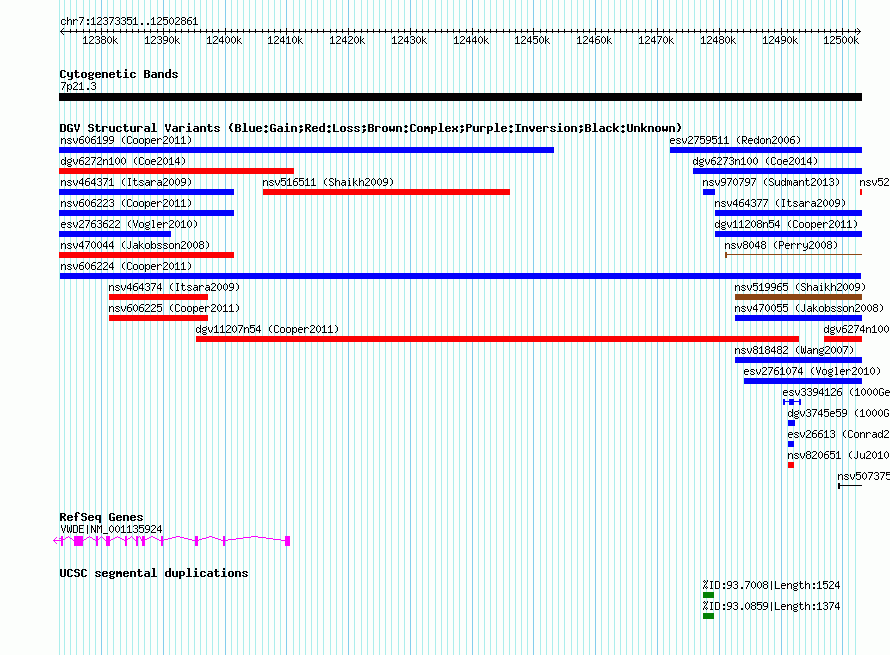Click the 12470k ruler tick label

656,40
